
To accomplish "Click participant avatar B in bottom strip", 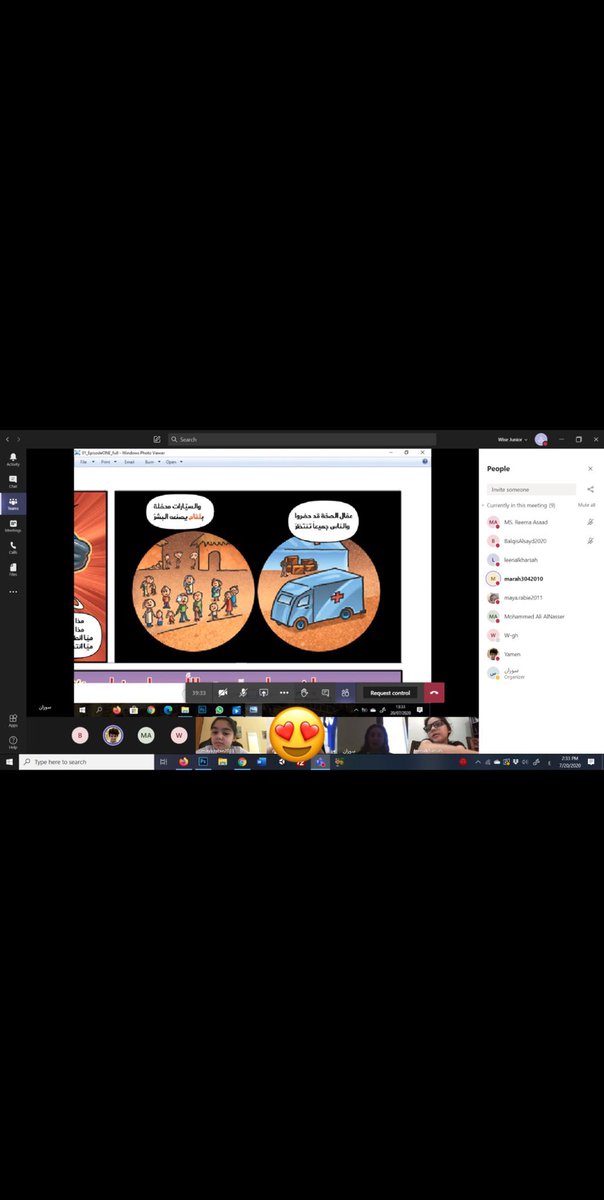I will click(81, 735).
